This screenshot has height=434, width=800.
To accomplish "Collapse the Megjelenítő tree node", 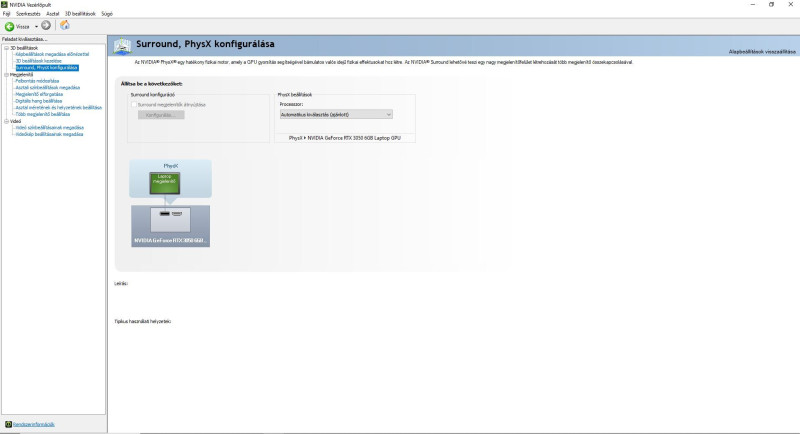I will point(6,74).
